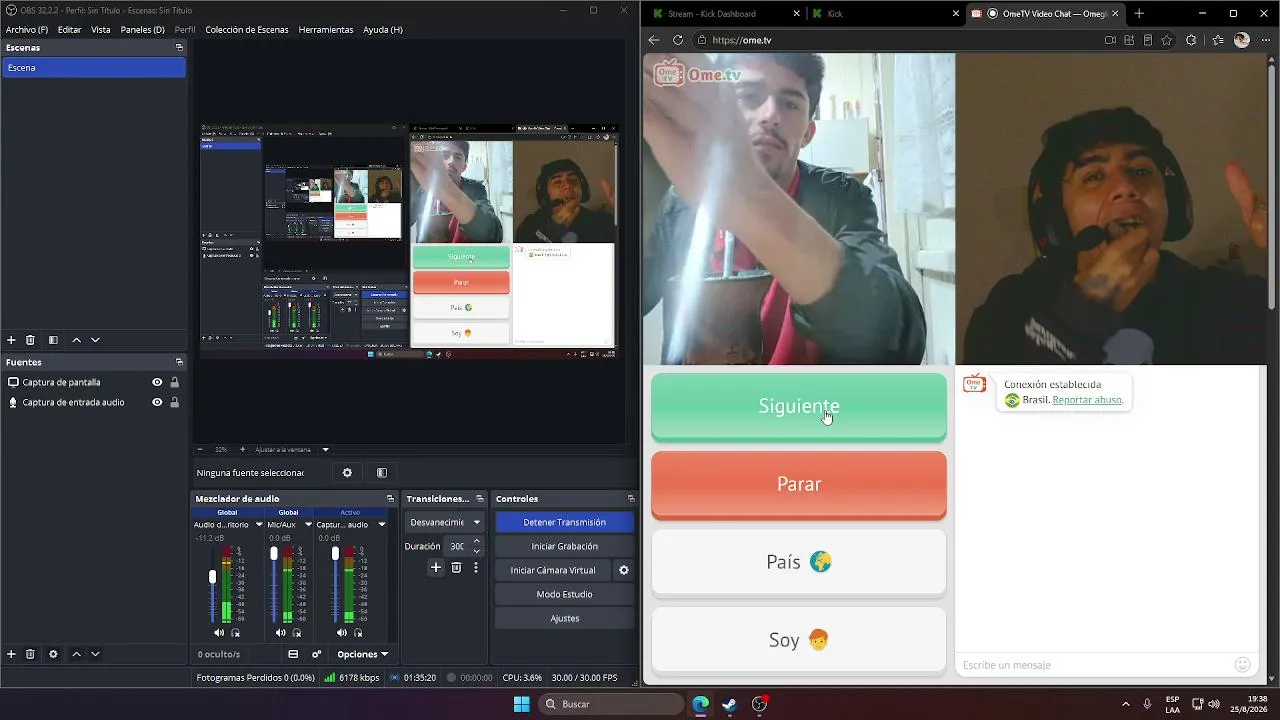Reload the ome.tv page
This screenshot has height=720, width=1280.
click(678, 40)
